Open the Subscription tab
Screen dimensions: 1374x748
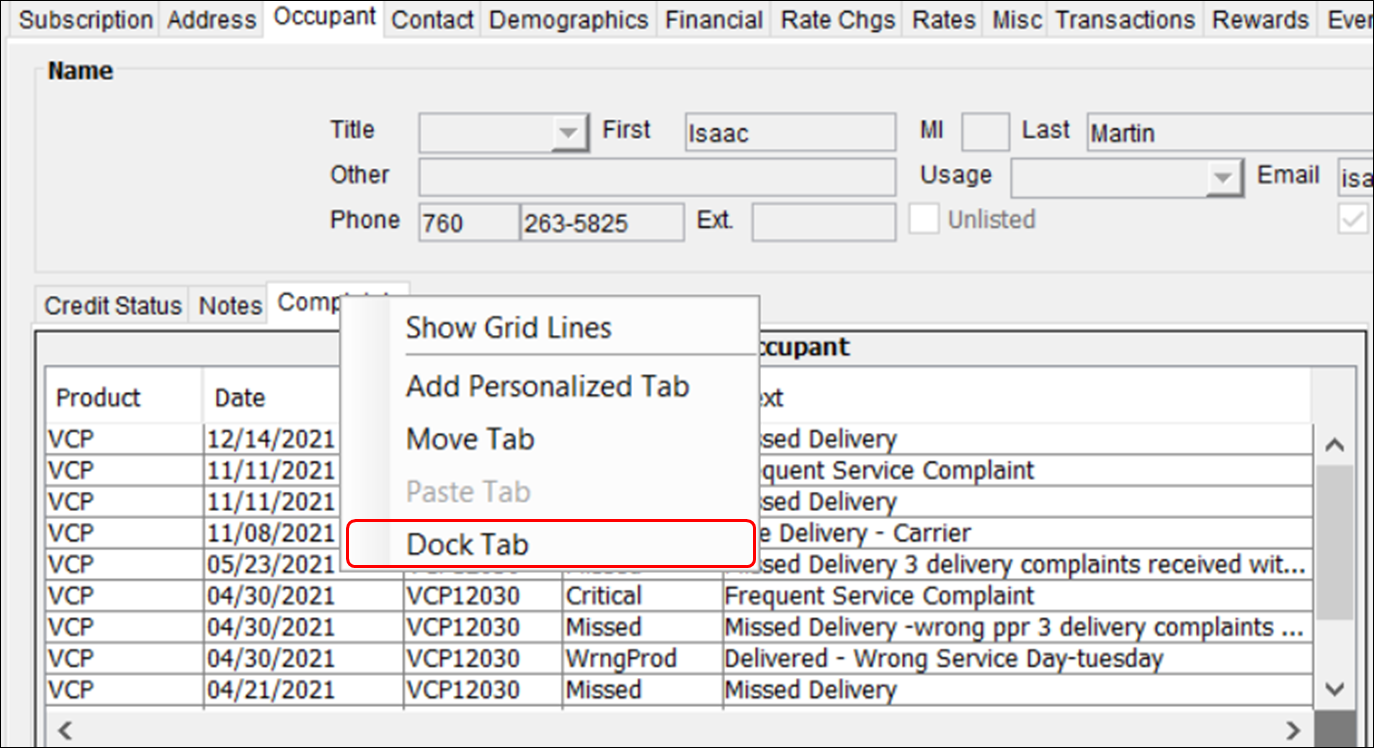86,20
